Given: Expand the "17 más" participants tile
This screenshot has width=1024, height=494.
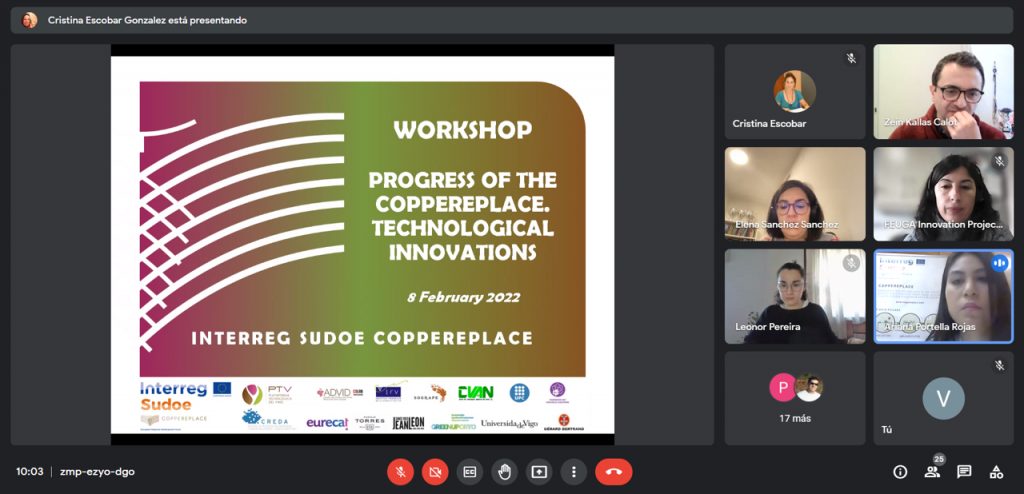Looking at the screenshot, I should (794, 396).
